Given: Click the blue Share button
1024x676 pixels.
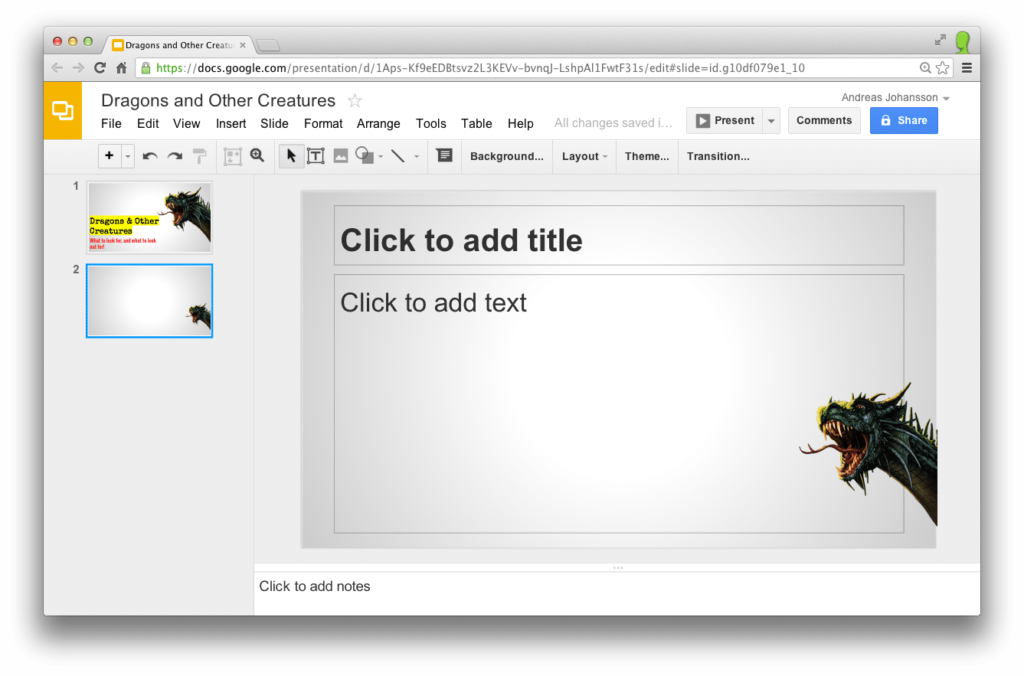Looking at the screenshot, I should coord(903,119).
